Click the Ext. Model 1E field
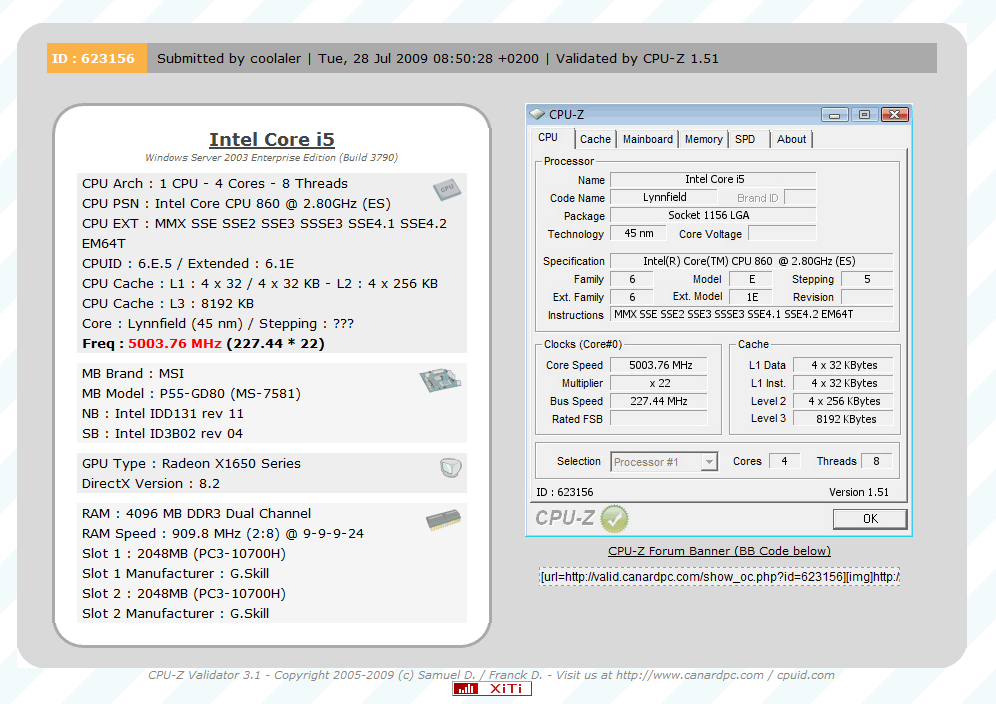 pyautogui.click(x=751, y=297)
